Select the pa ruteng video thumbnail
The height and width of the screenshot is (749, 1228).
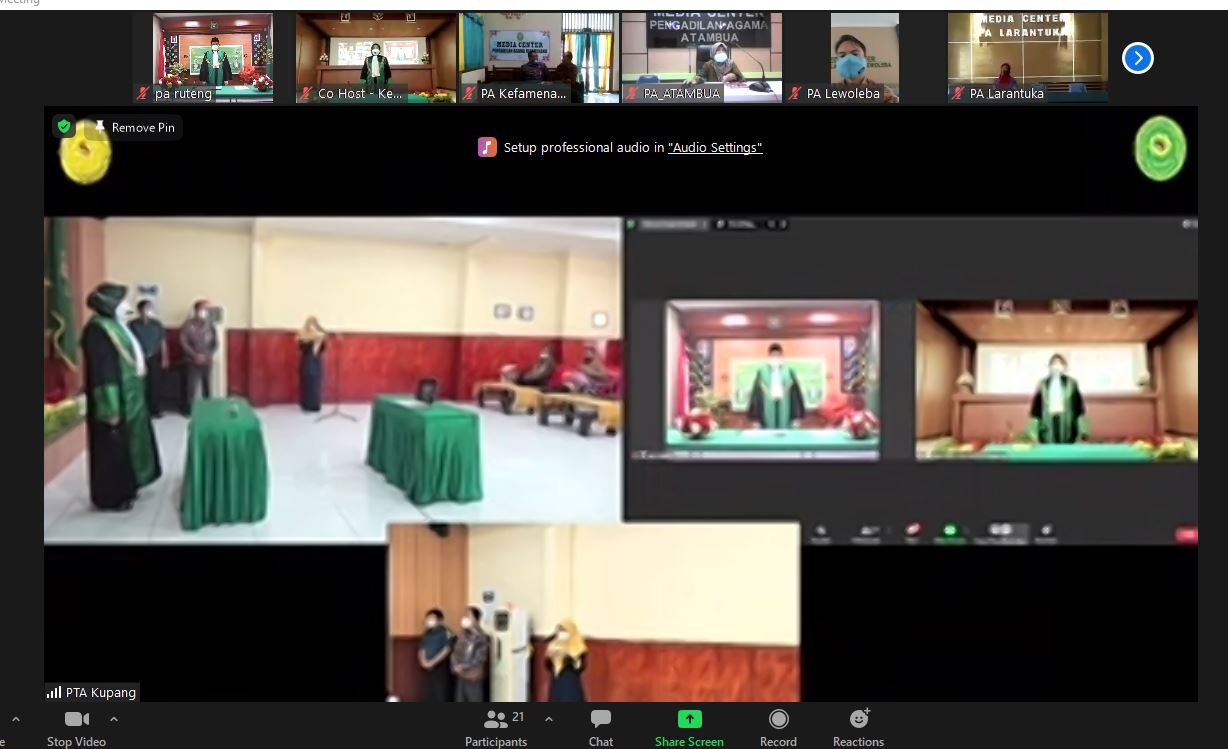tap(213, 57)
